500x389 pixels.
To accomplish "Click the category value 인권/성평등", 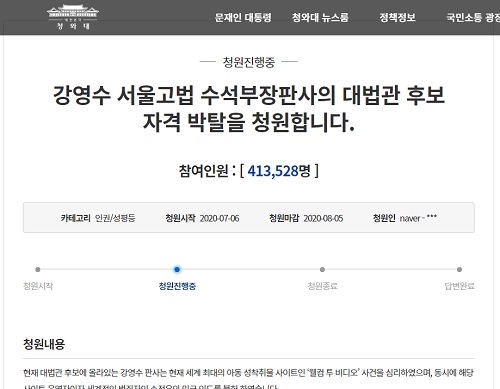I will (x=115, y=218).
